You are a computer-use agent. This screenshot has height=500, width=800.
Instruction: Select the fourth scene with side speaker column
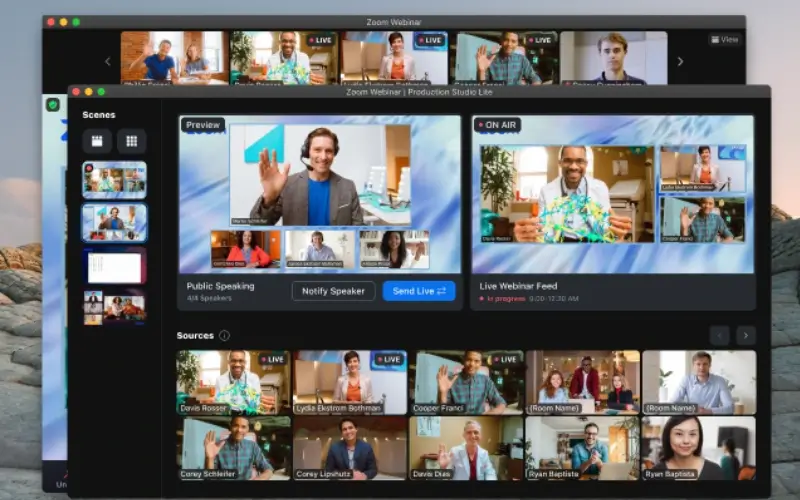114,308
